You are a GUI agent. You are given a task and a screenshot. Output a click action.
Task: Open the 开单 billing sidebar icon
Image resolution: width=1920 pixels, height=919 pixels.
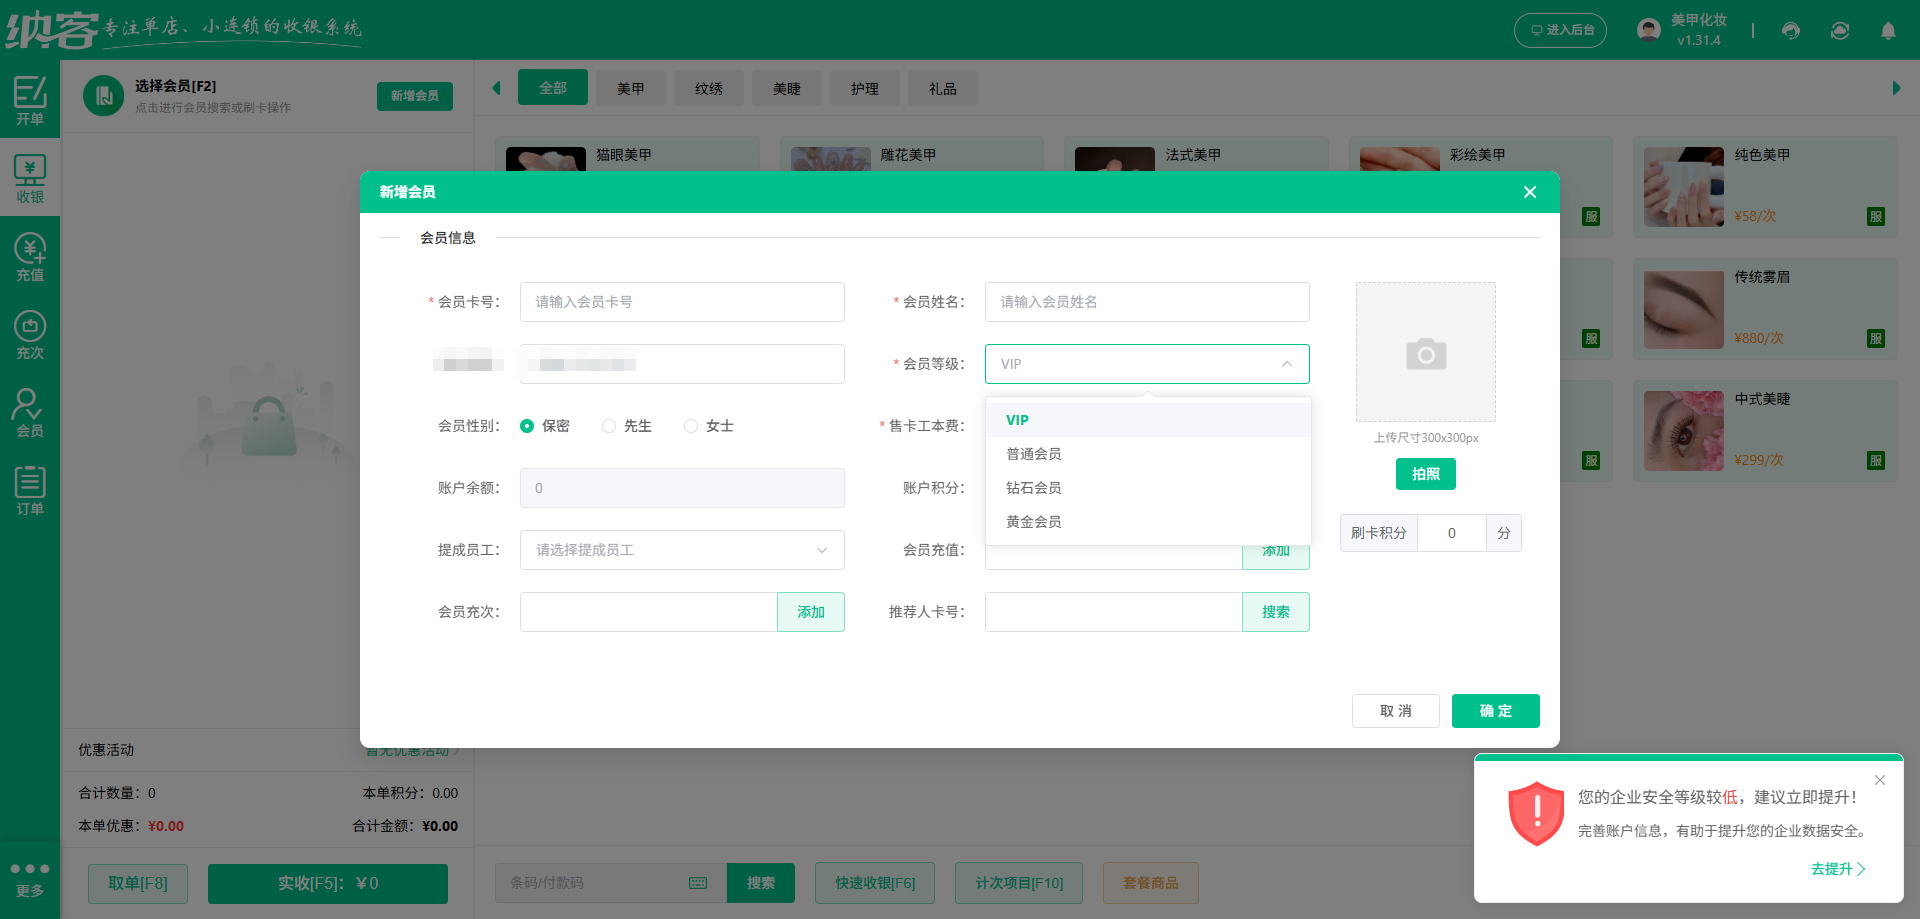(x=30, y=100)
